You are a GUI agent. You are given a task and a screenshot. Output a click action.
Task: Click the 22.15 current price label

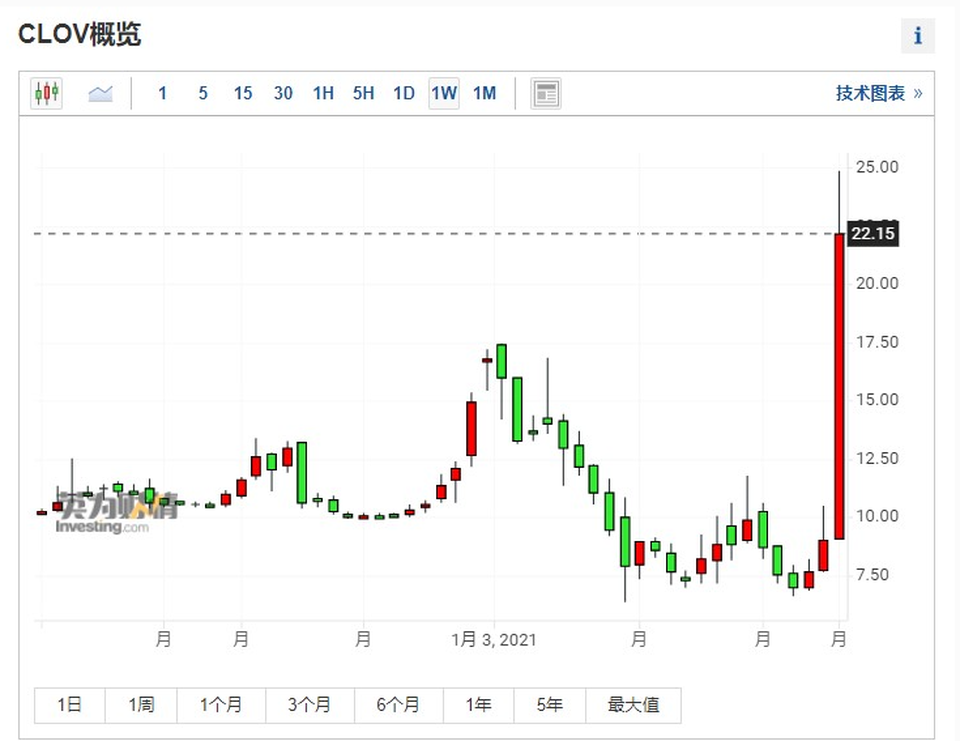click(x=872, y=233)
